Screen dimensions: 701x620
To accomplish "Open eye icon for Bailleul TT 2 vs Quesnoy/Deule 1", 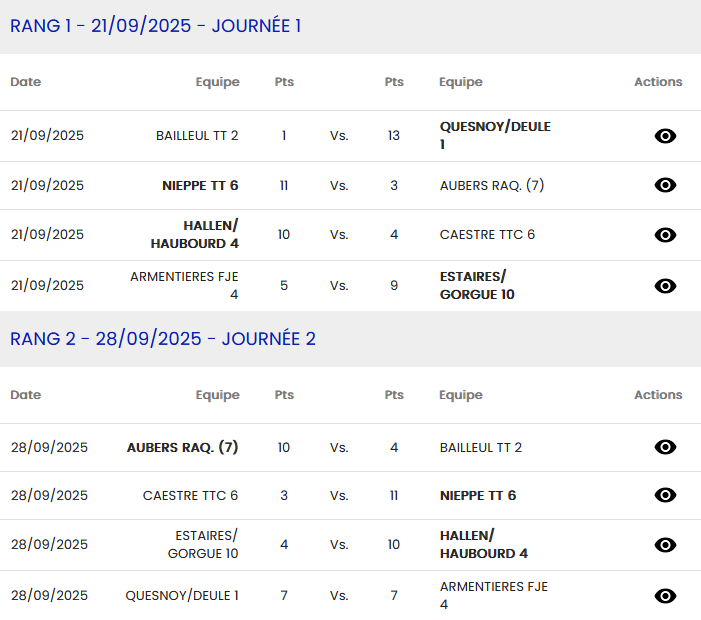I will [x=665, y=136].
